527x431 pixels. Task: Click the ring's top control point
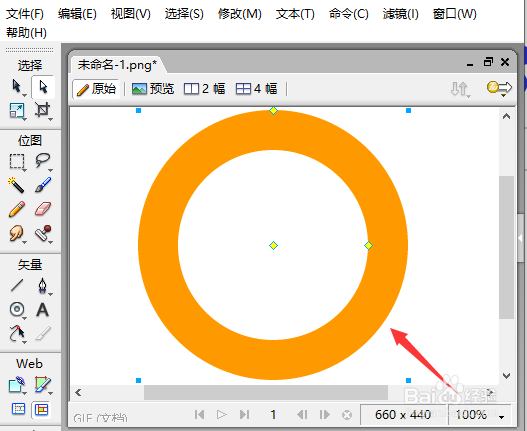[x=274, y=110]
